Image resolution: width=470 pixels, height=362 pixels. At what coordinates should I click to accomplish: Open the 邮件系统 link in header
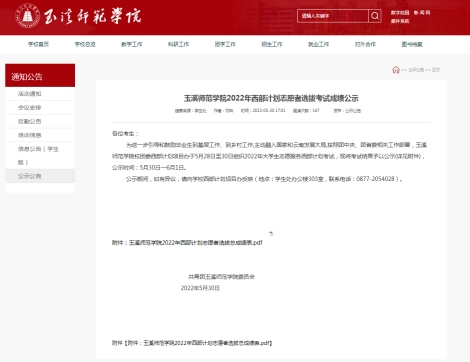click(400, 21)
